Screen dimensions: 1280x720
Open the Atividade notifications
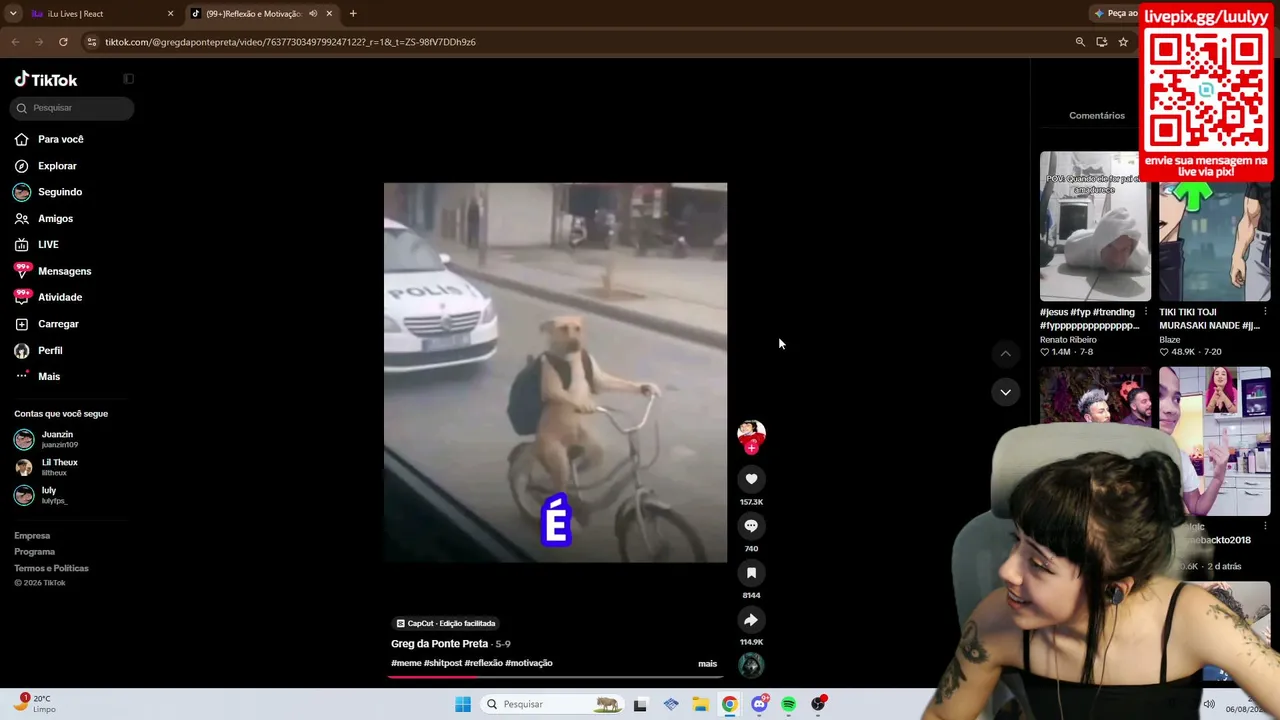point(48,297)
